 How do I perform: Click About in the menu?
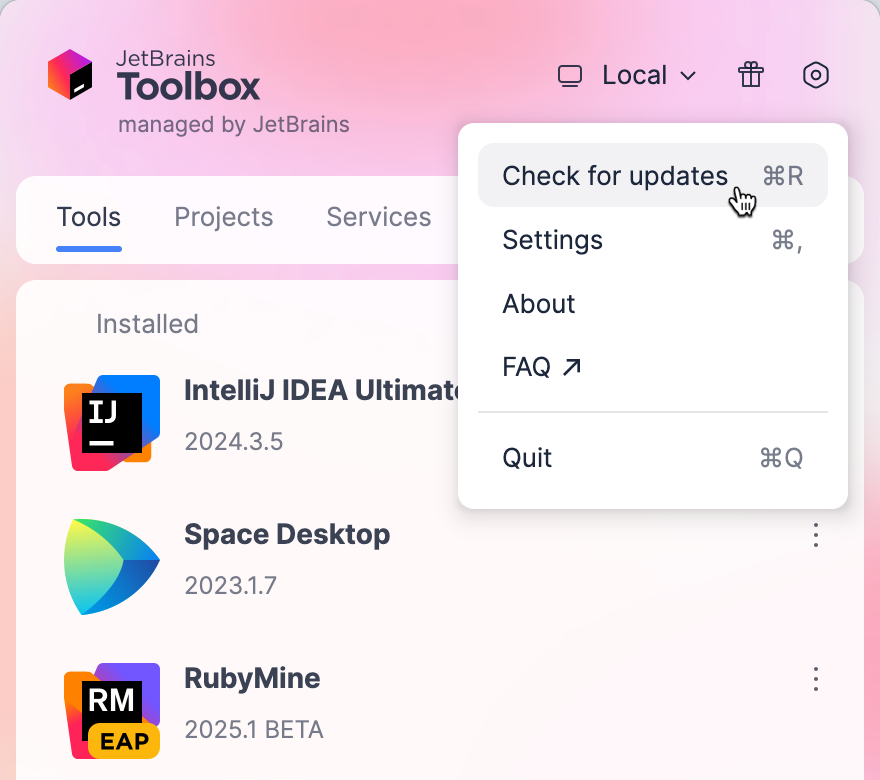538,304
